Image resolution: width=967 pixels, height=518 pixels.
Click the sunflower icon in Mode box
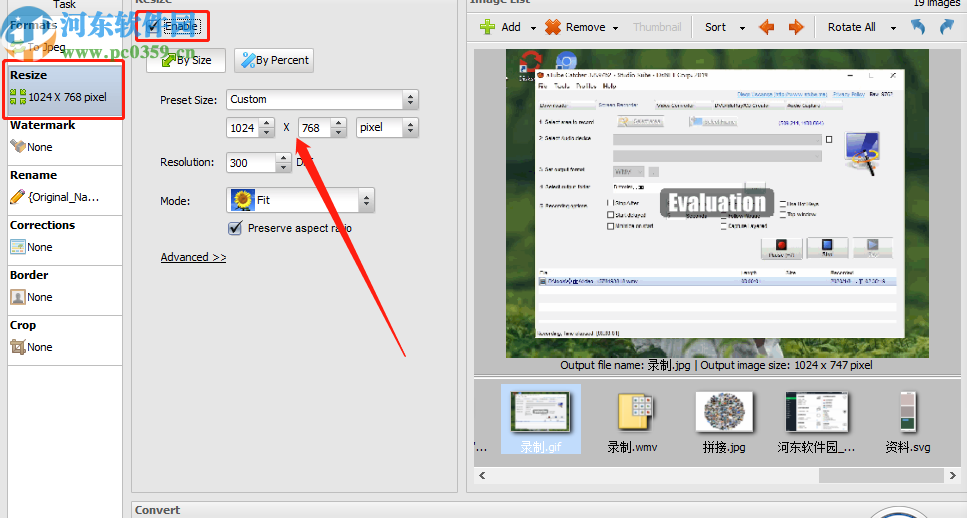point(243,200)
